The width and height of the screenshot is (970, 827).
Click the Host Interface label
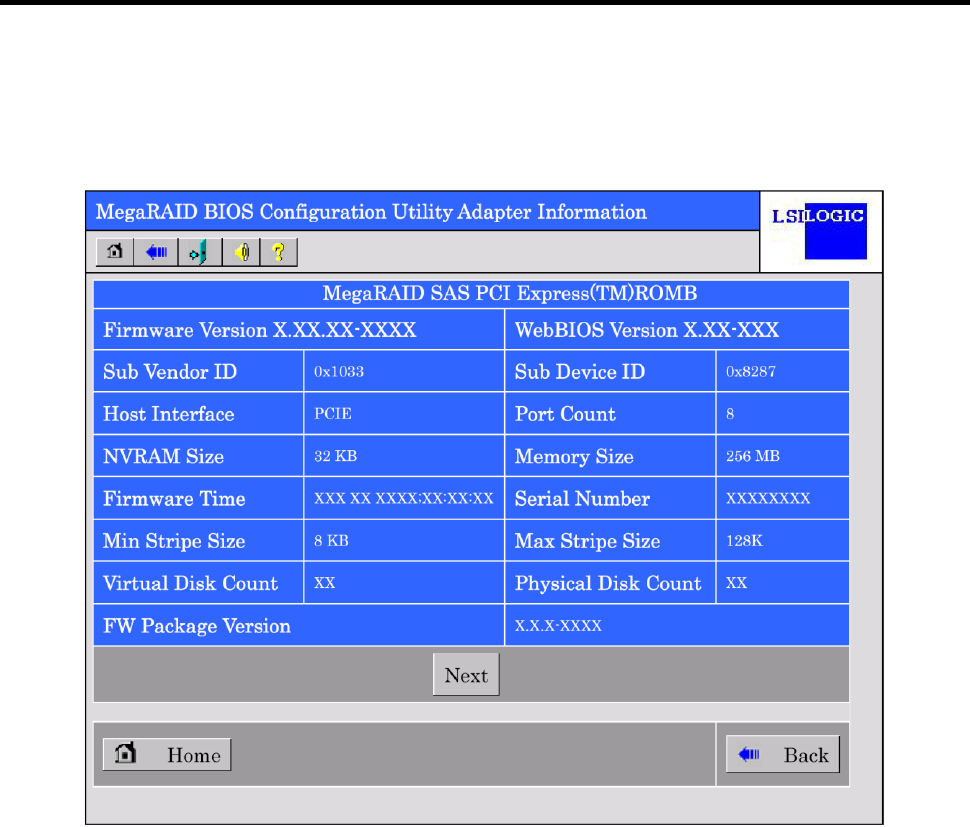169,414
